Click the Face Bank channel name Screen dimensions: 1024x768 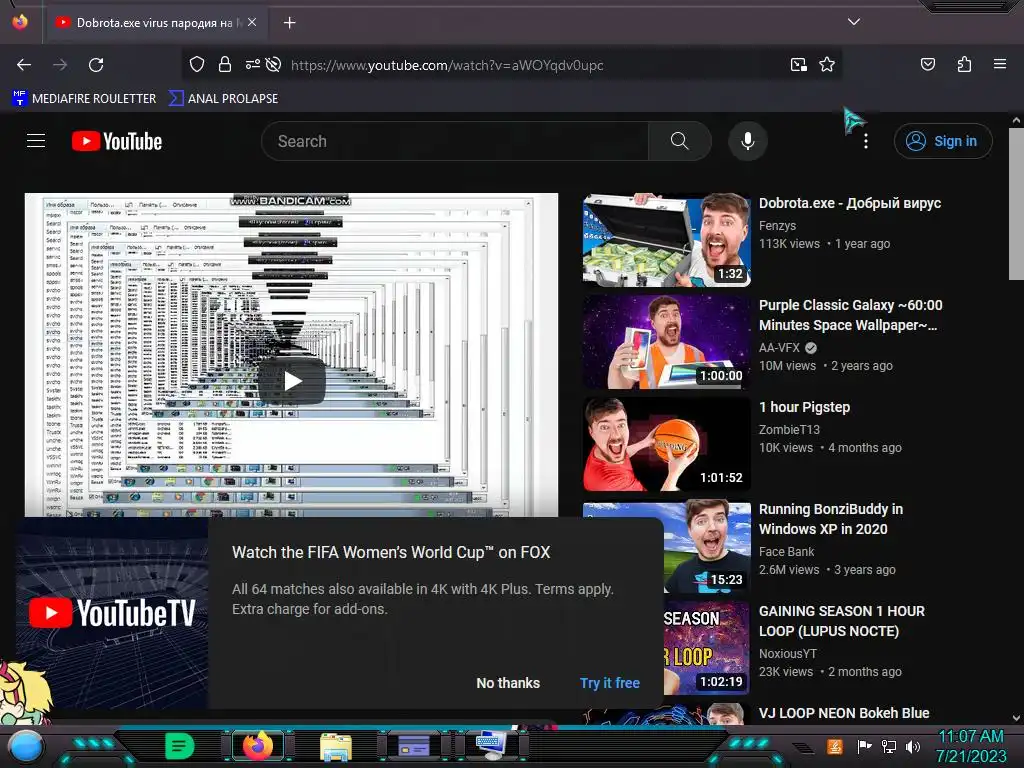pyautogui.click(x=786, y=552)
